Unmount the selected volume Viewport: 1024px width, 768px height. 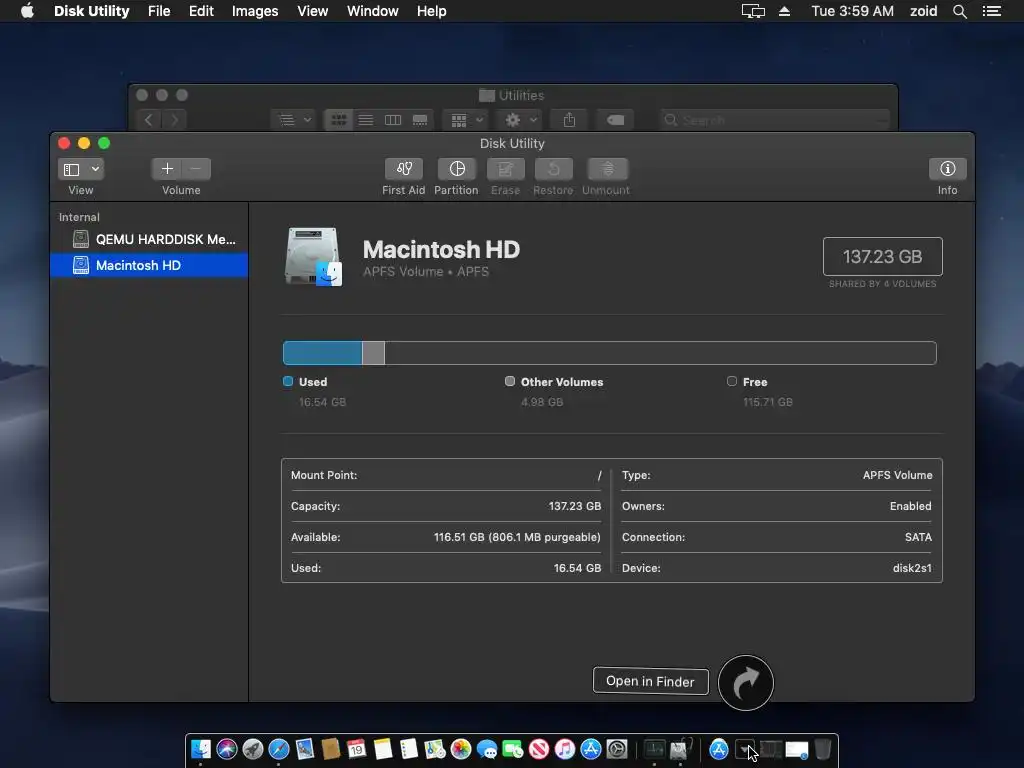[607, 169]
